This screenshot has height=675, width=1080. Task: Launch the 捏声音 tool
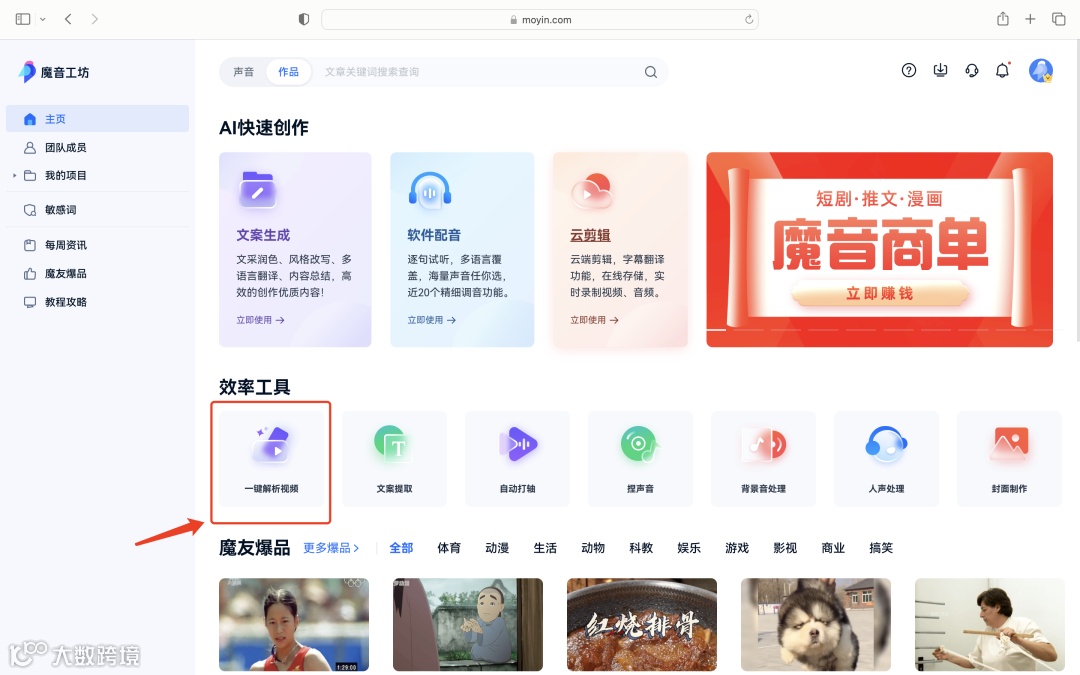pos(640,458)
